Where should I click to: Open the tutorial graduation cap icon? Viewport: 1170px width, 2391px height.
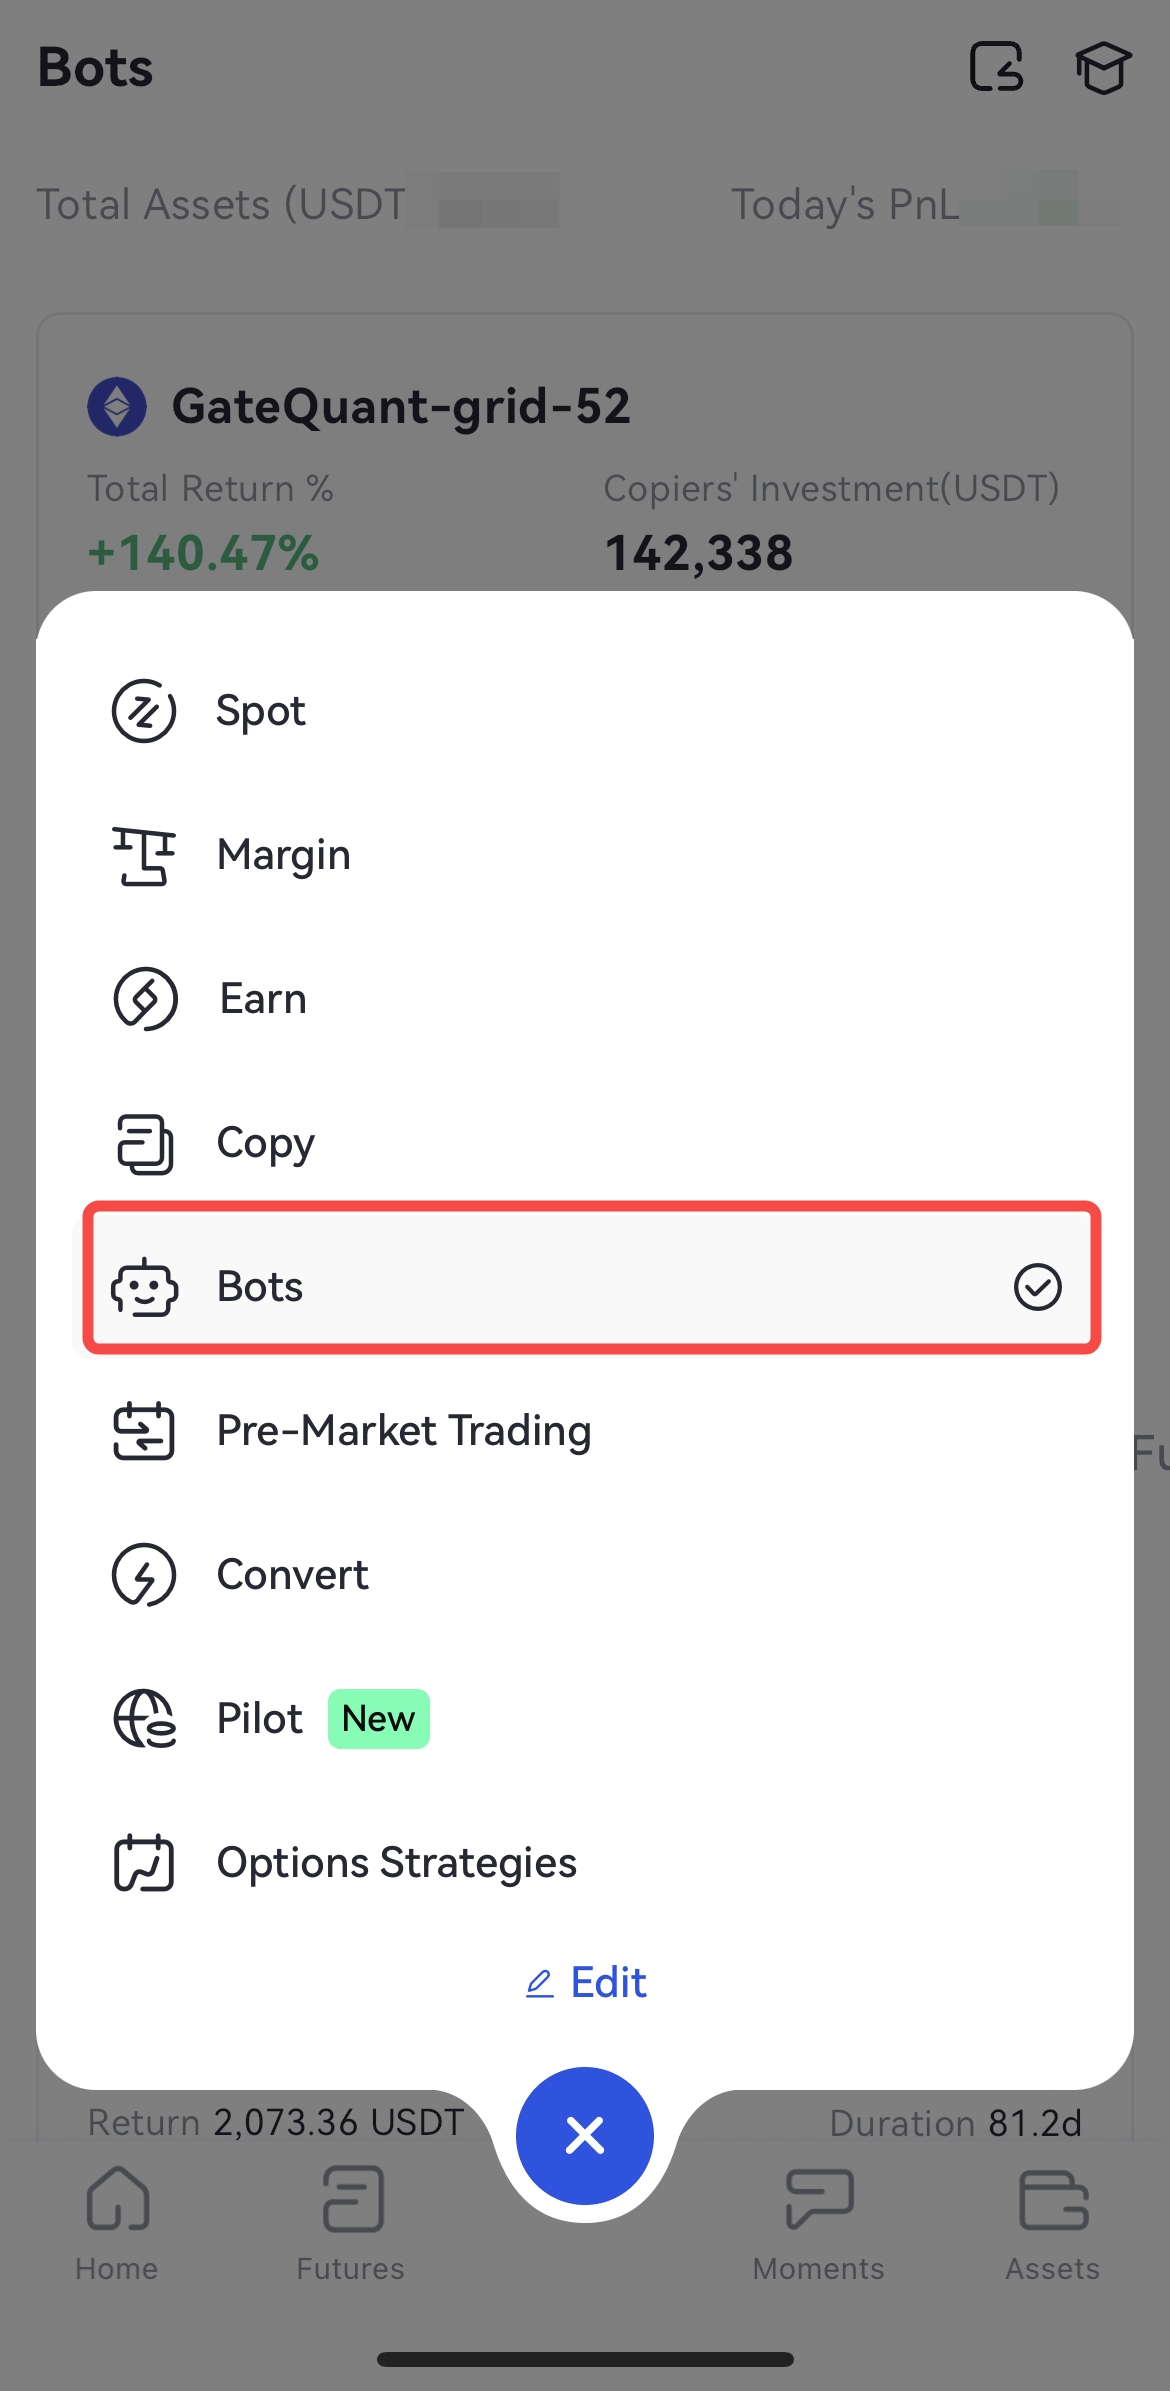click(x=1103, y=68)
